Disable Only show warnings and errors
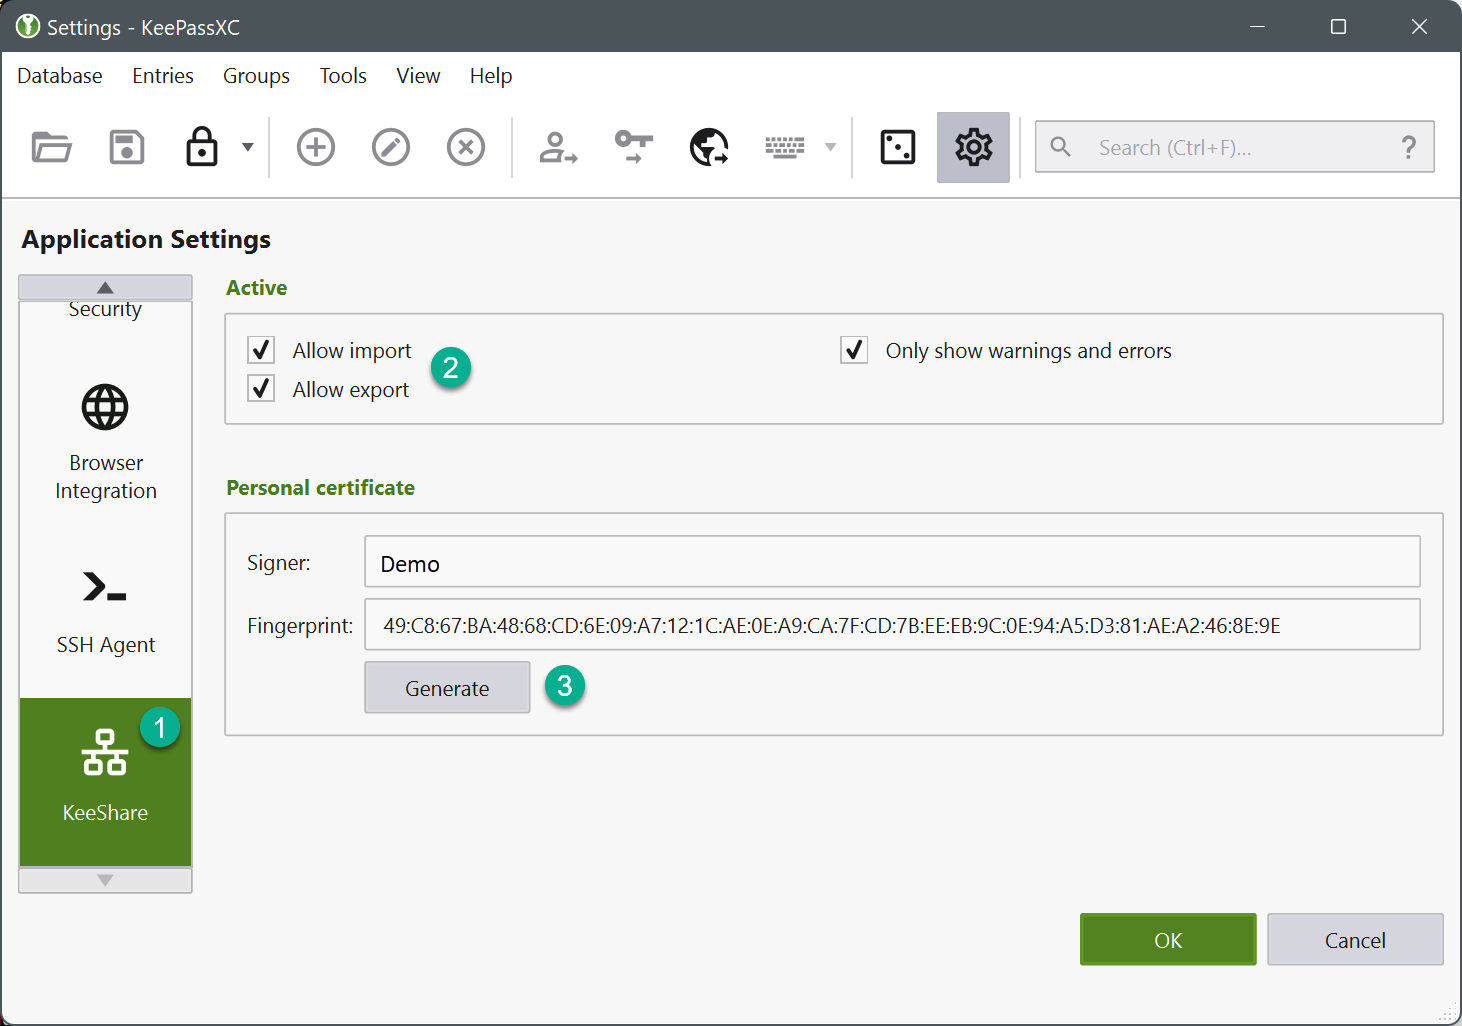The image size is (1462, 1026). point(854,350)
